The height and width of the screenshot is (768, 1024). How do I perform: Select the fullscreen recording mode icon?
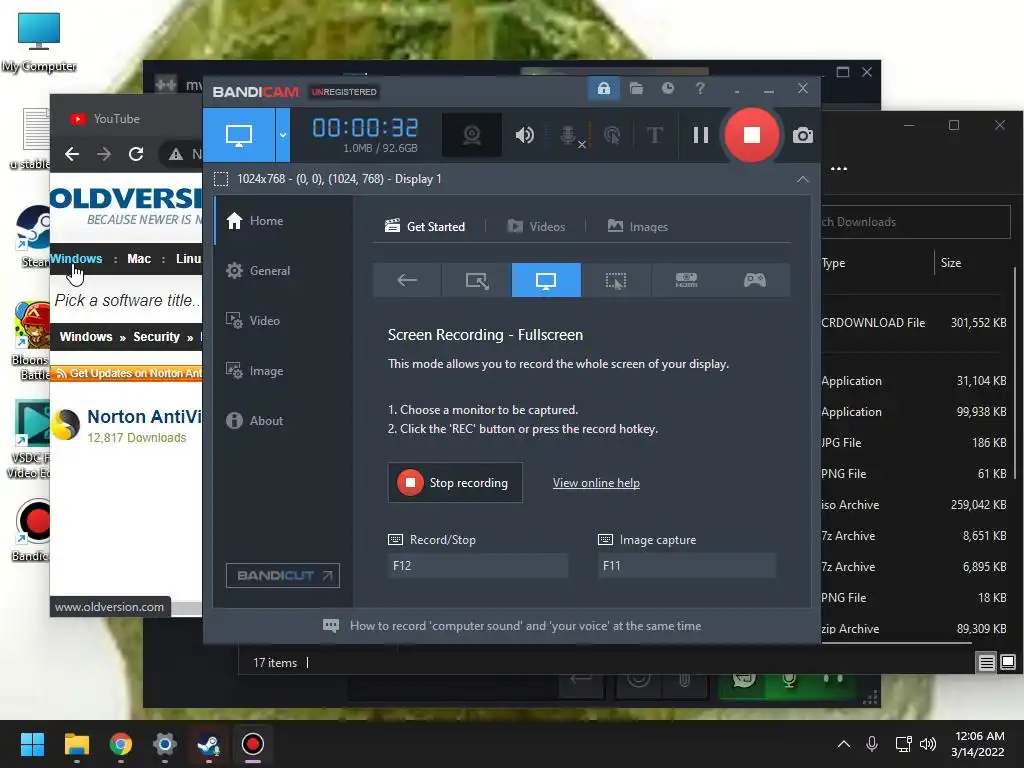546,280
